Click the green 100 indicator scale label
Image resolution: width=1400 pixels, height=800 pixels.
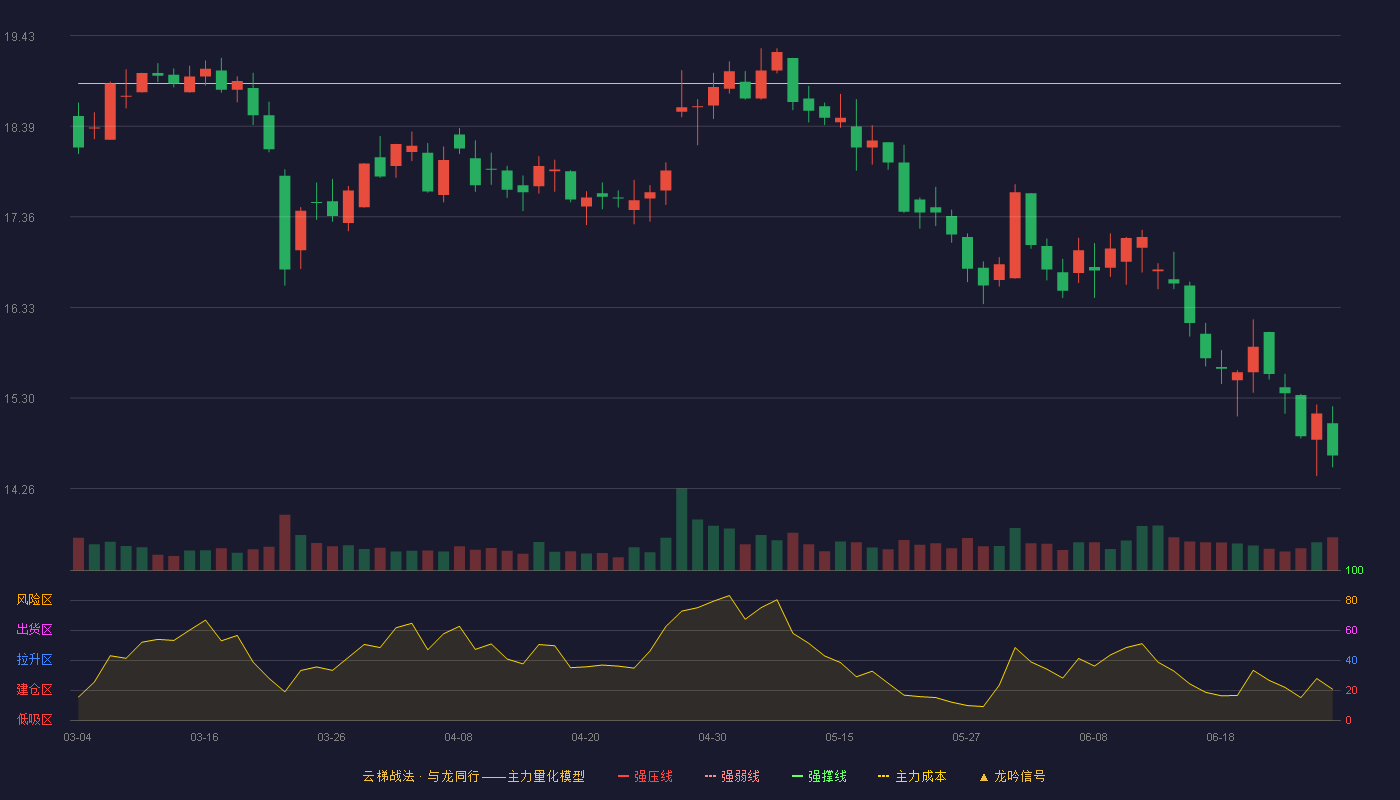1354,571
